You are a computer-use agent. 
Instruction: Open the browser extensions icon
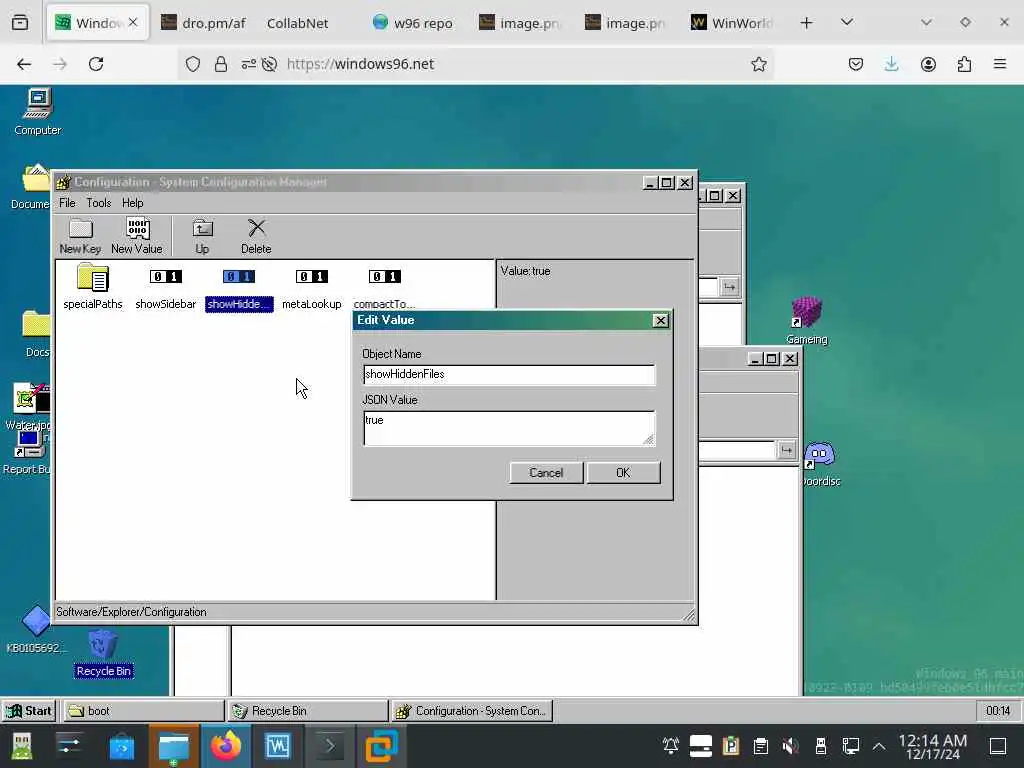(964, 64)
